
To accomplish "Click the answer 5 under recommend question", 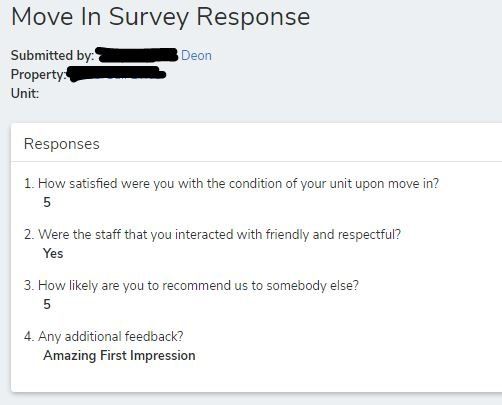I will click(x=47, y=304).
